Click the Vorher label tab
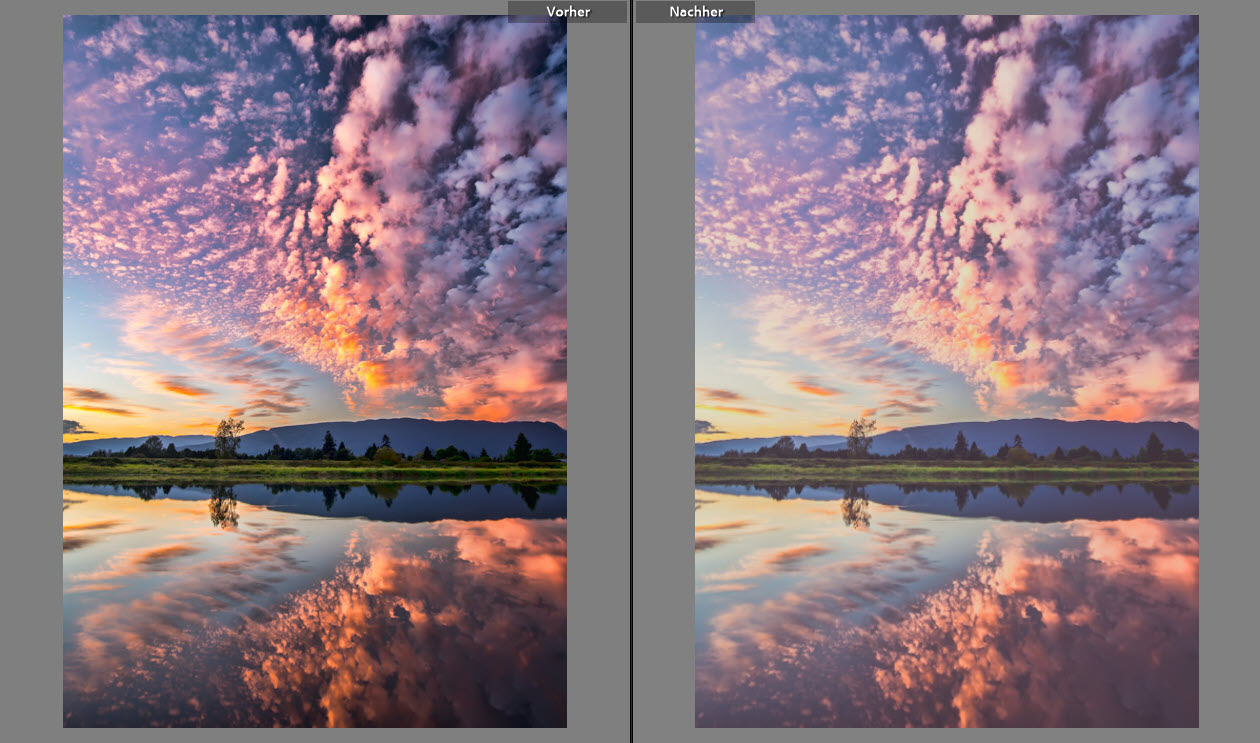This screenshot has height=743, width=1260. [567, 12]
